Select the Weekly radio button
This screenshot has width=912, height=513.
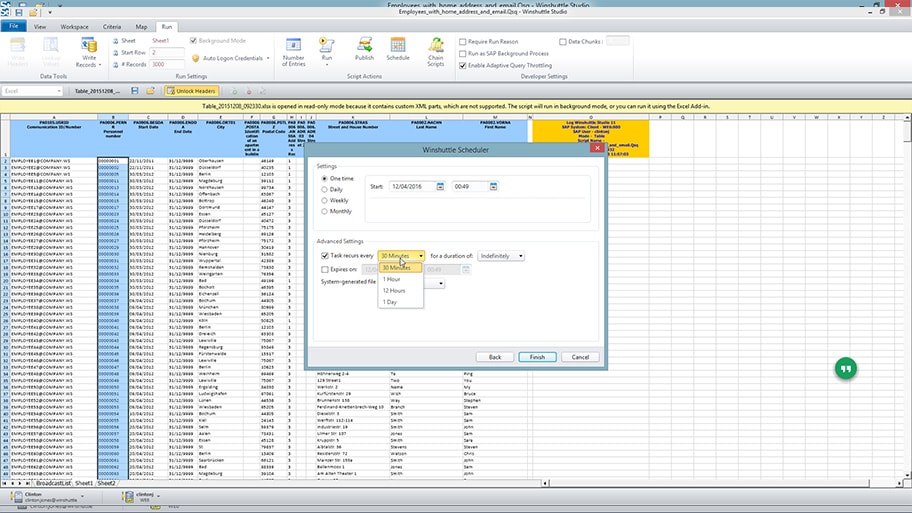tap(324, 200)
